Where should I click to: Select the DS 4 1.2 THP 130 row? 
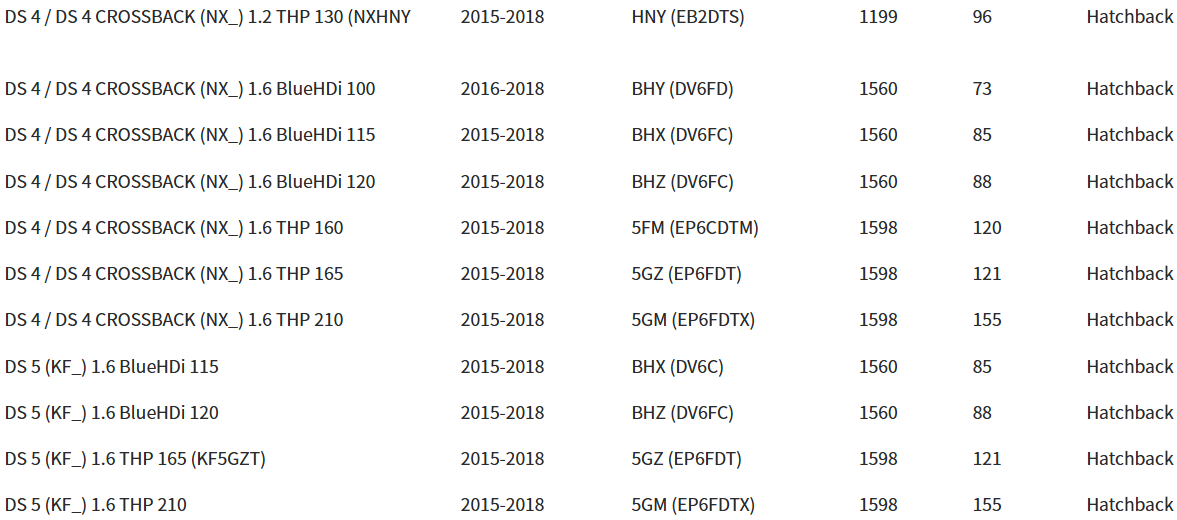tap(588, 17)
